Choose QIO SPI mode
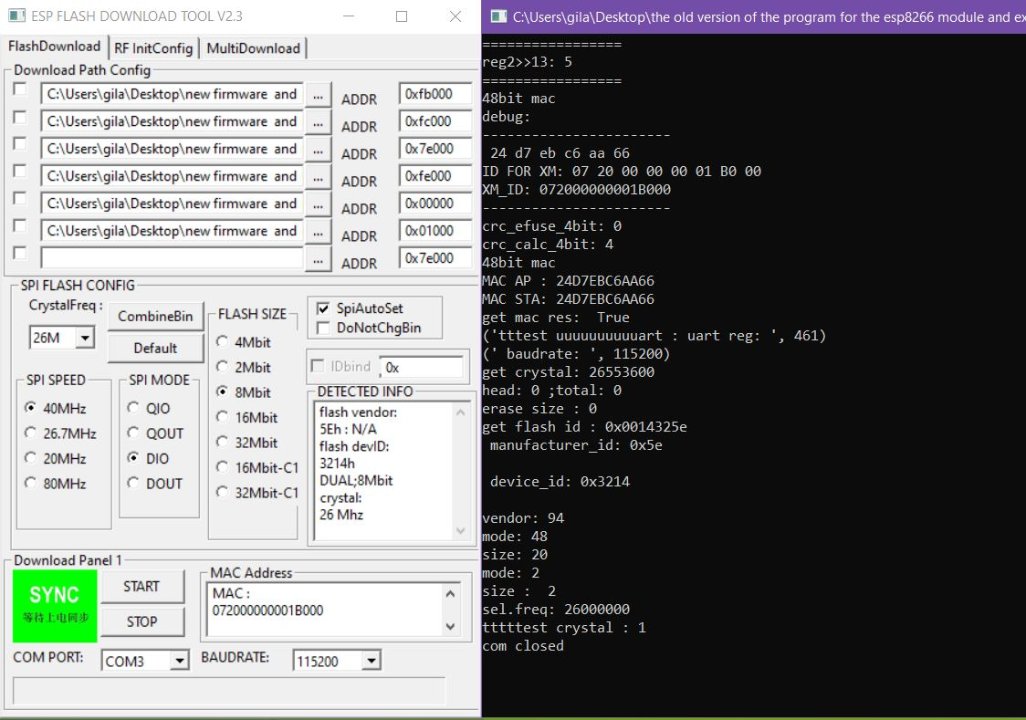This screenshot has width=1026, height=720. pos(149,408)
